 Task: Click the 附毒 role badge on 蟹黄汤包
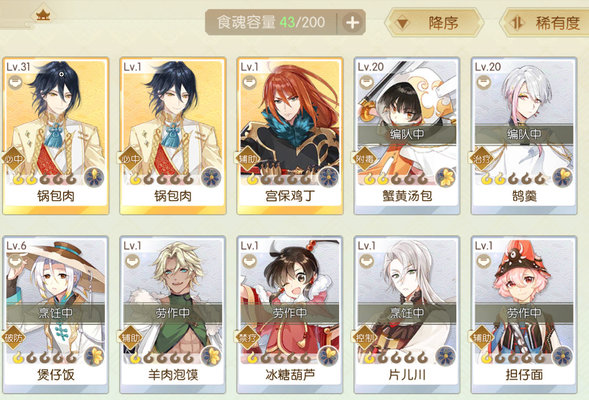click(x=364, y=159)
